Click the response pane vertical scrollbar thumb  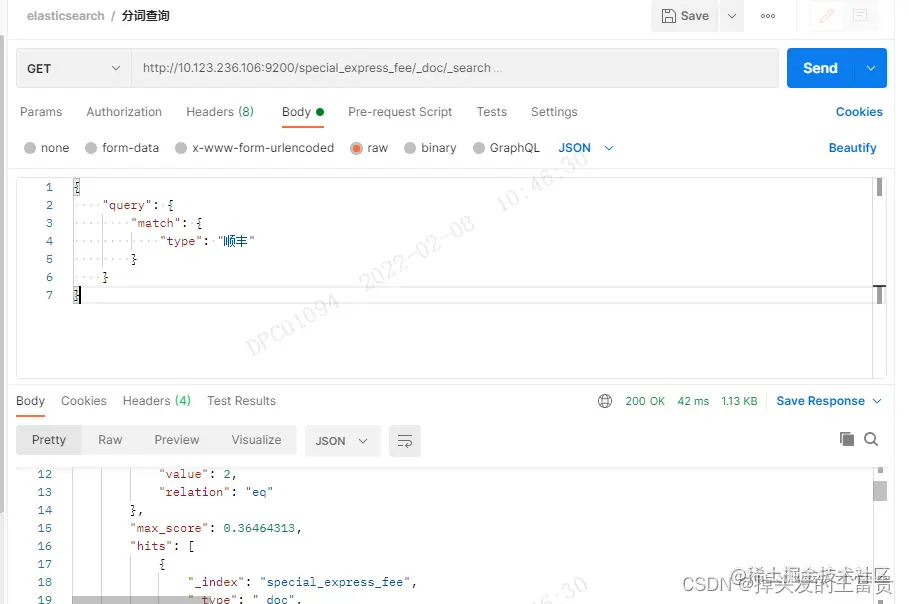(x=880, y=491)
